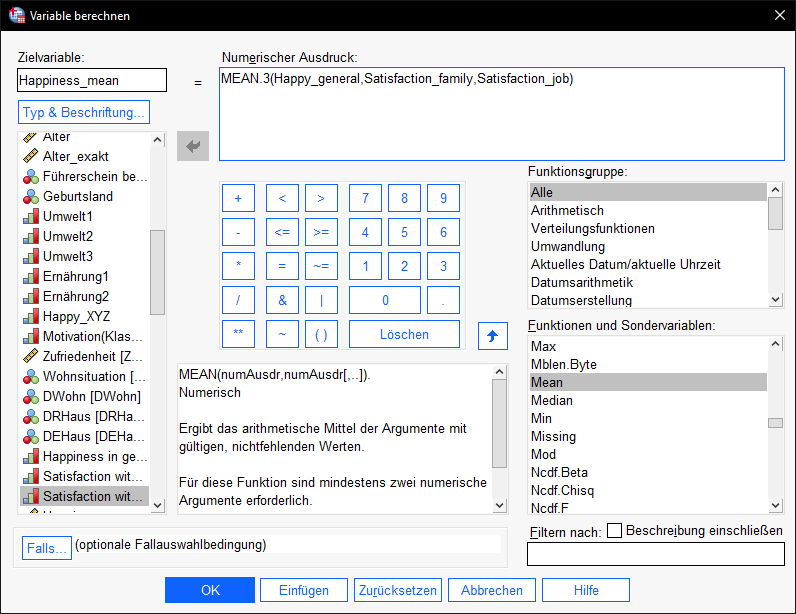Select the Führerschein nominal variable
Screen dimensions: 796x614
84,176
